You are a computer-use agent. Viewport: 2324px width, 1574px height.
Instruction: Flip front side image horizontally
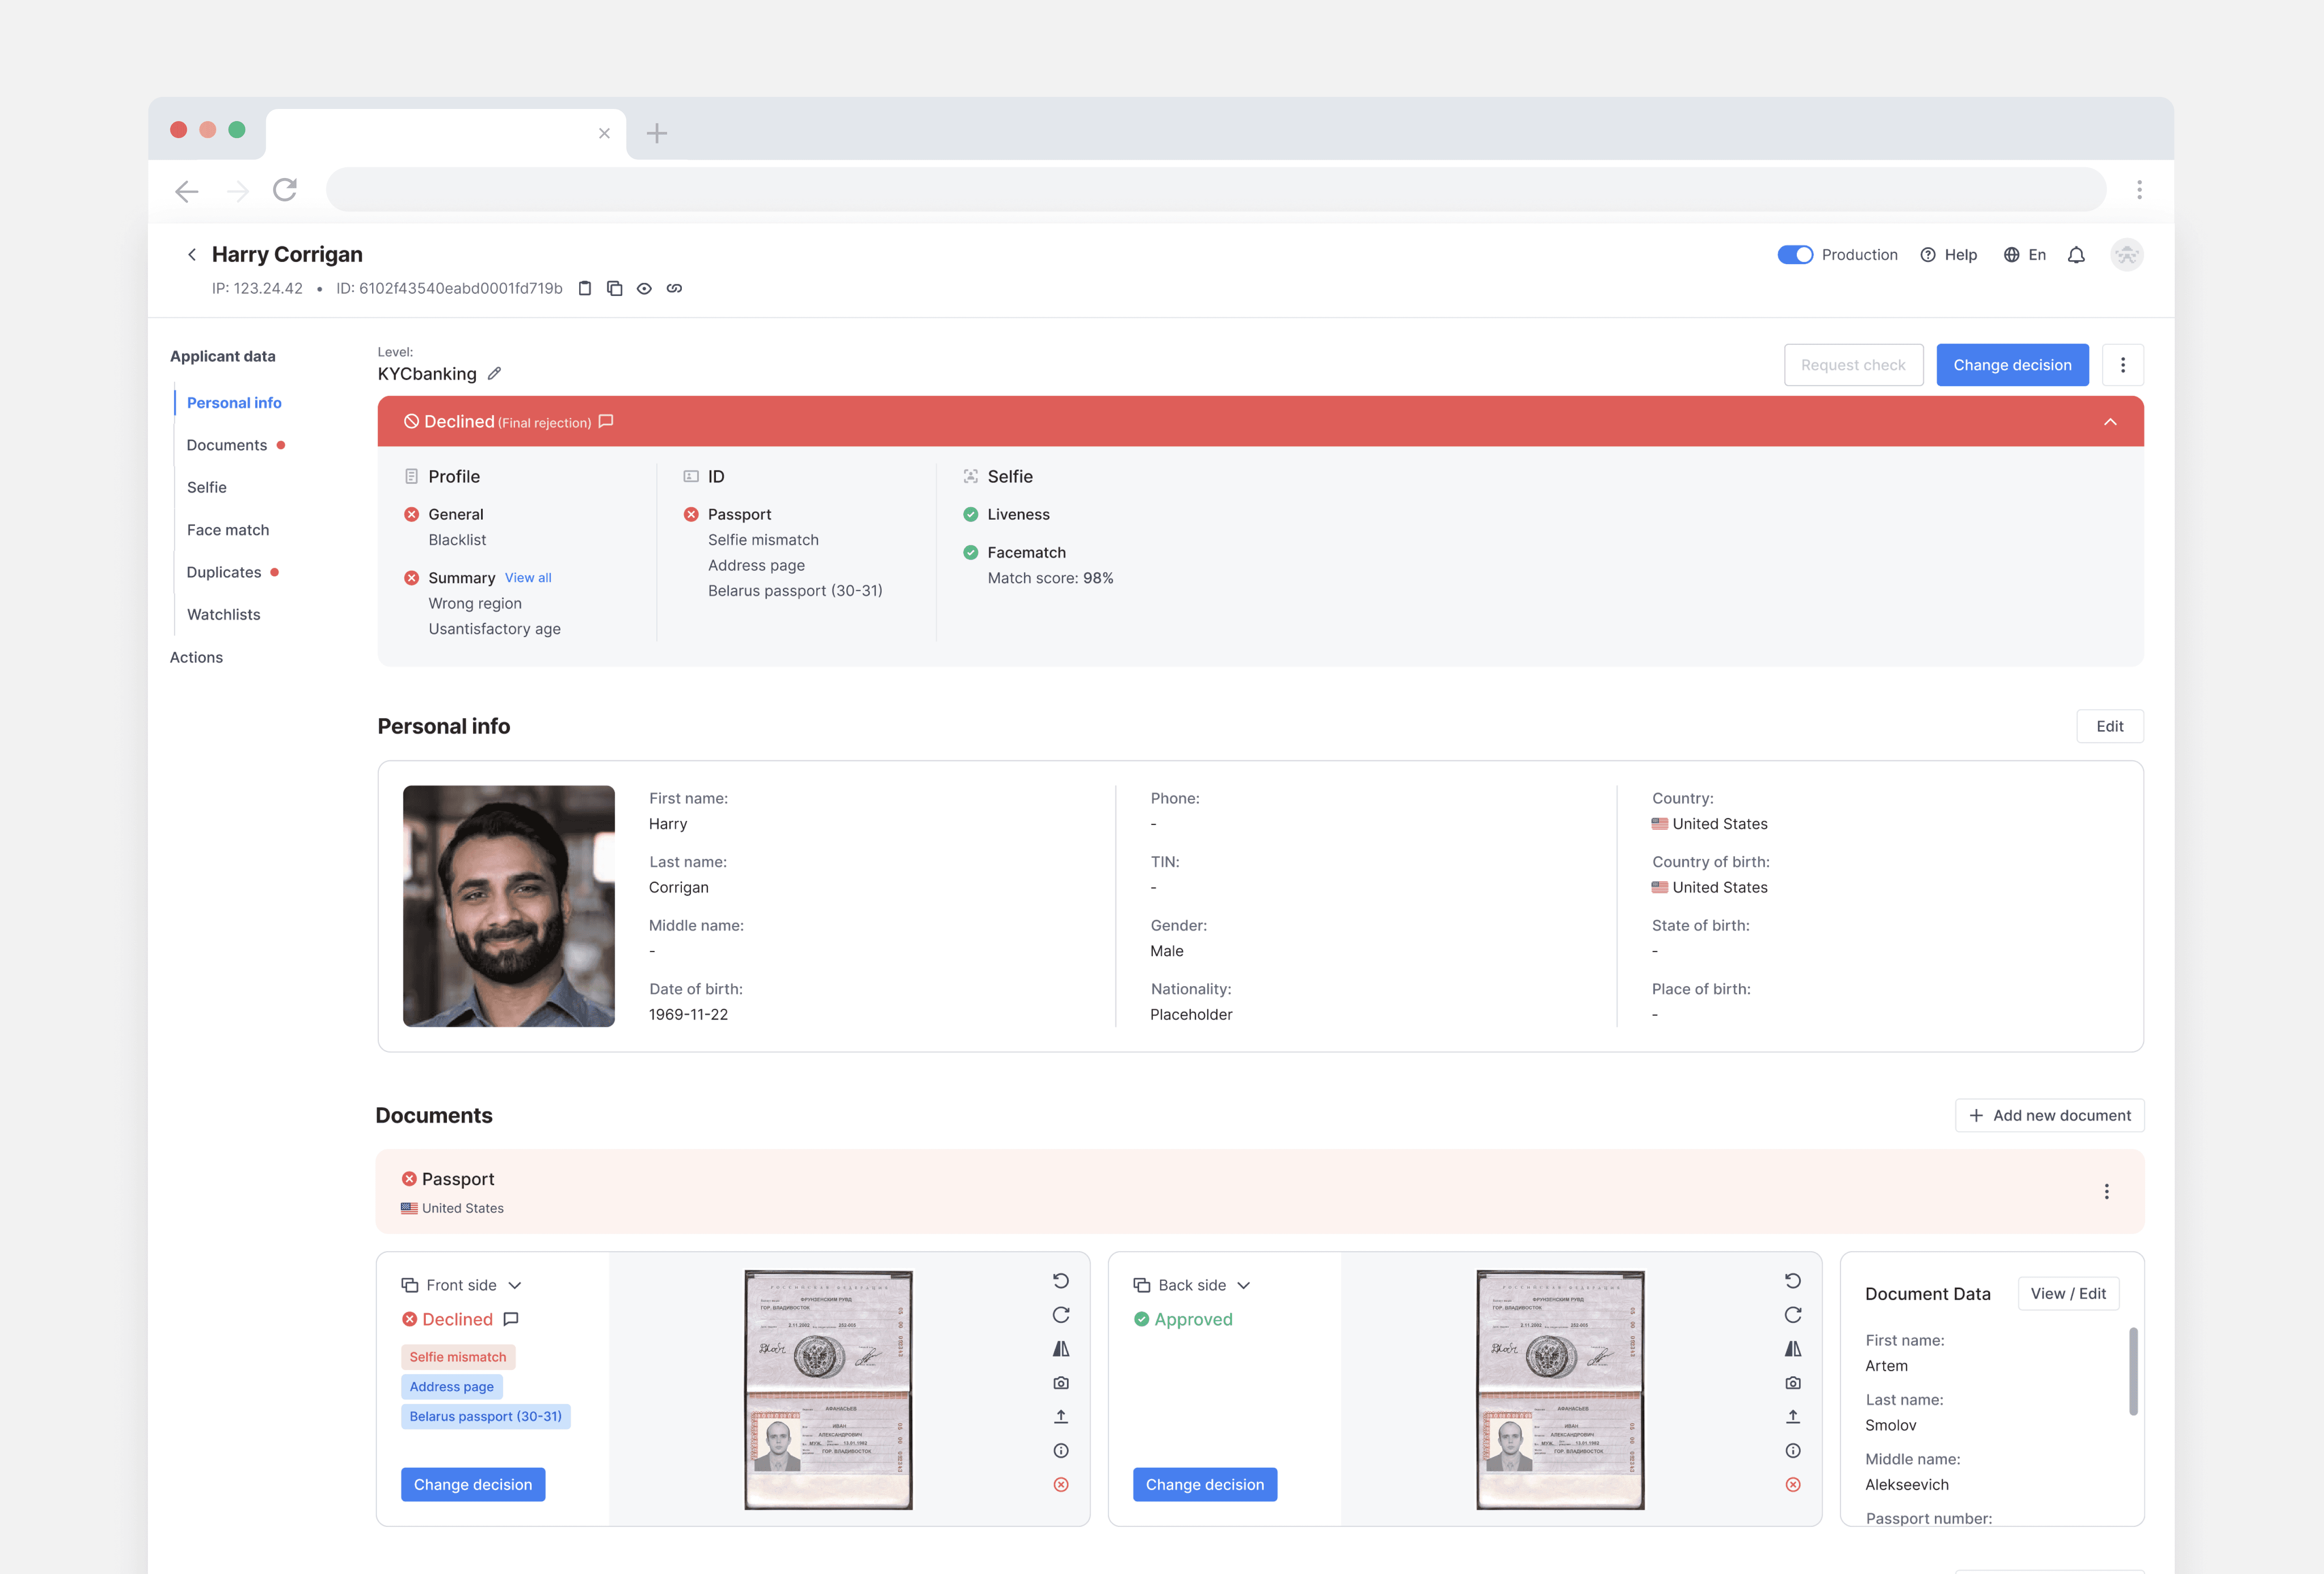[x=1061, y=1349]
